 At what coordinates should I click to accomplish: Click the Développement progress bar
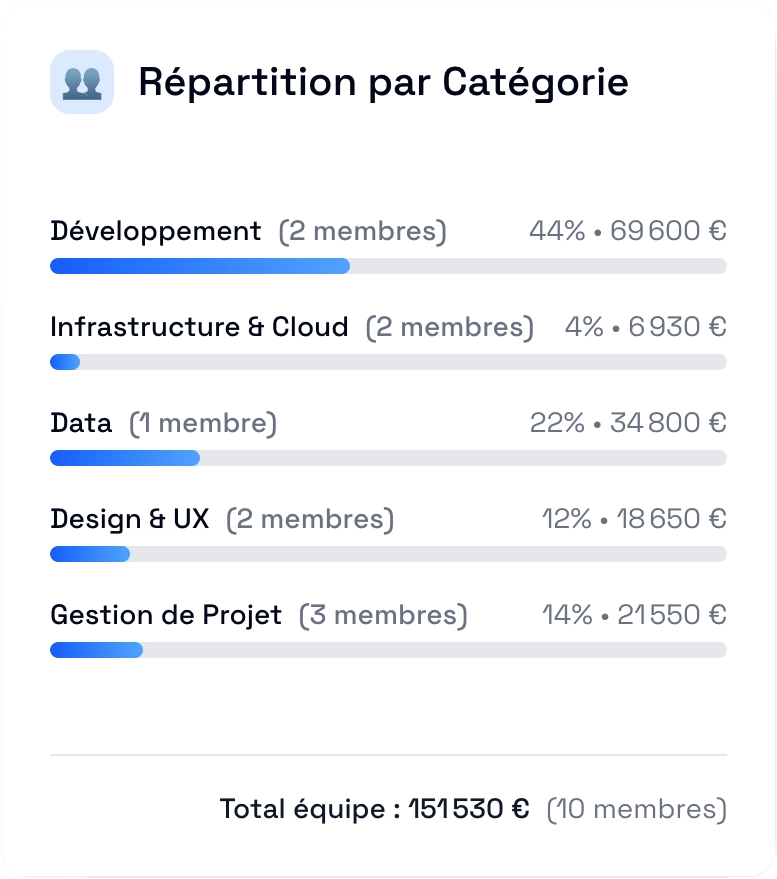388,266
